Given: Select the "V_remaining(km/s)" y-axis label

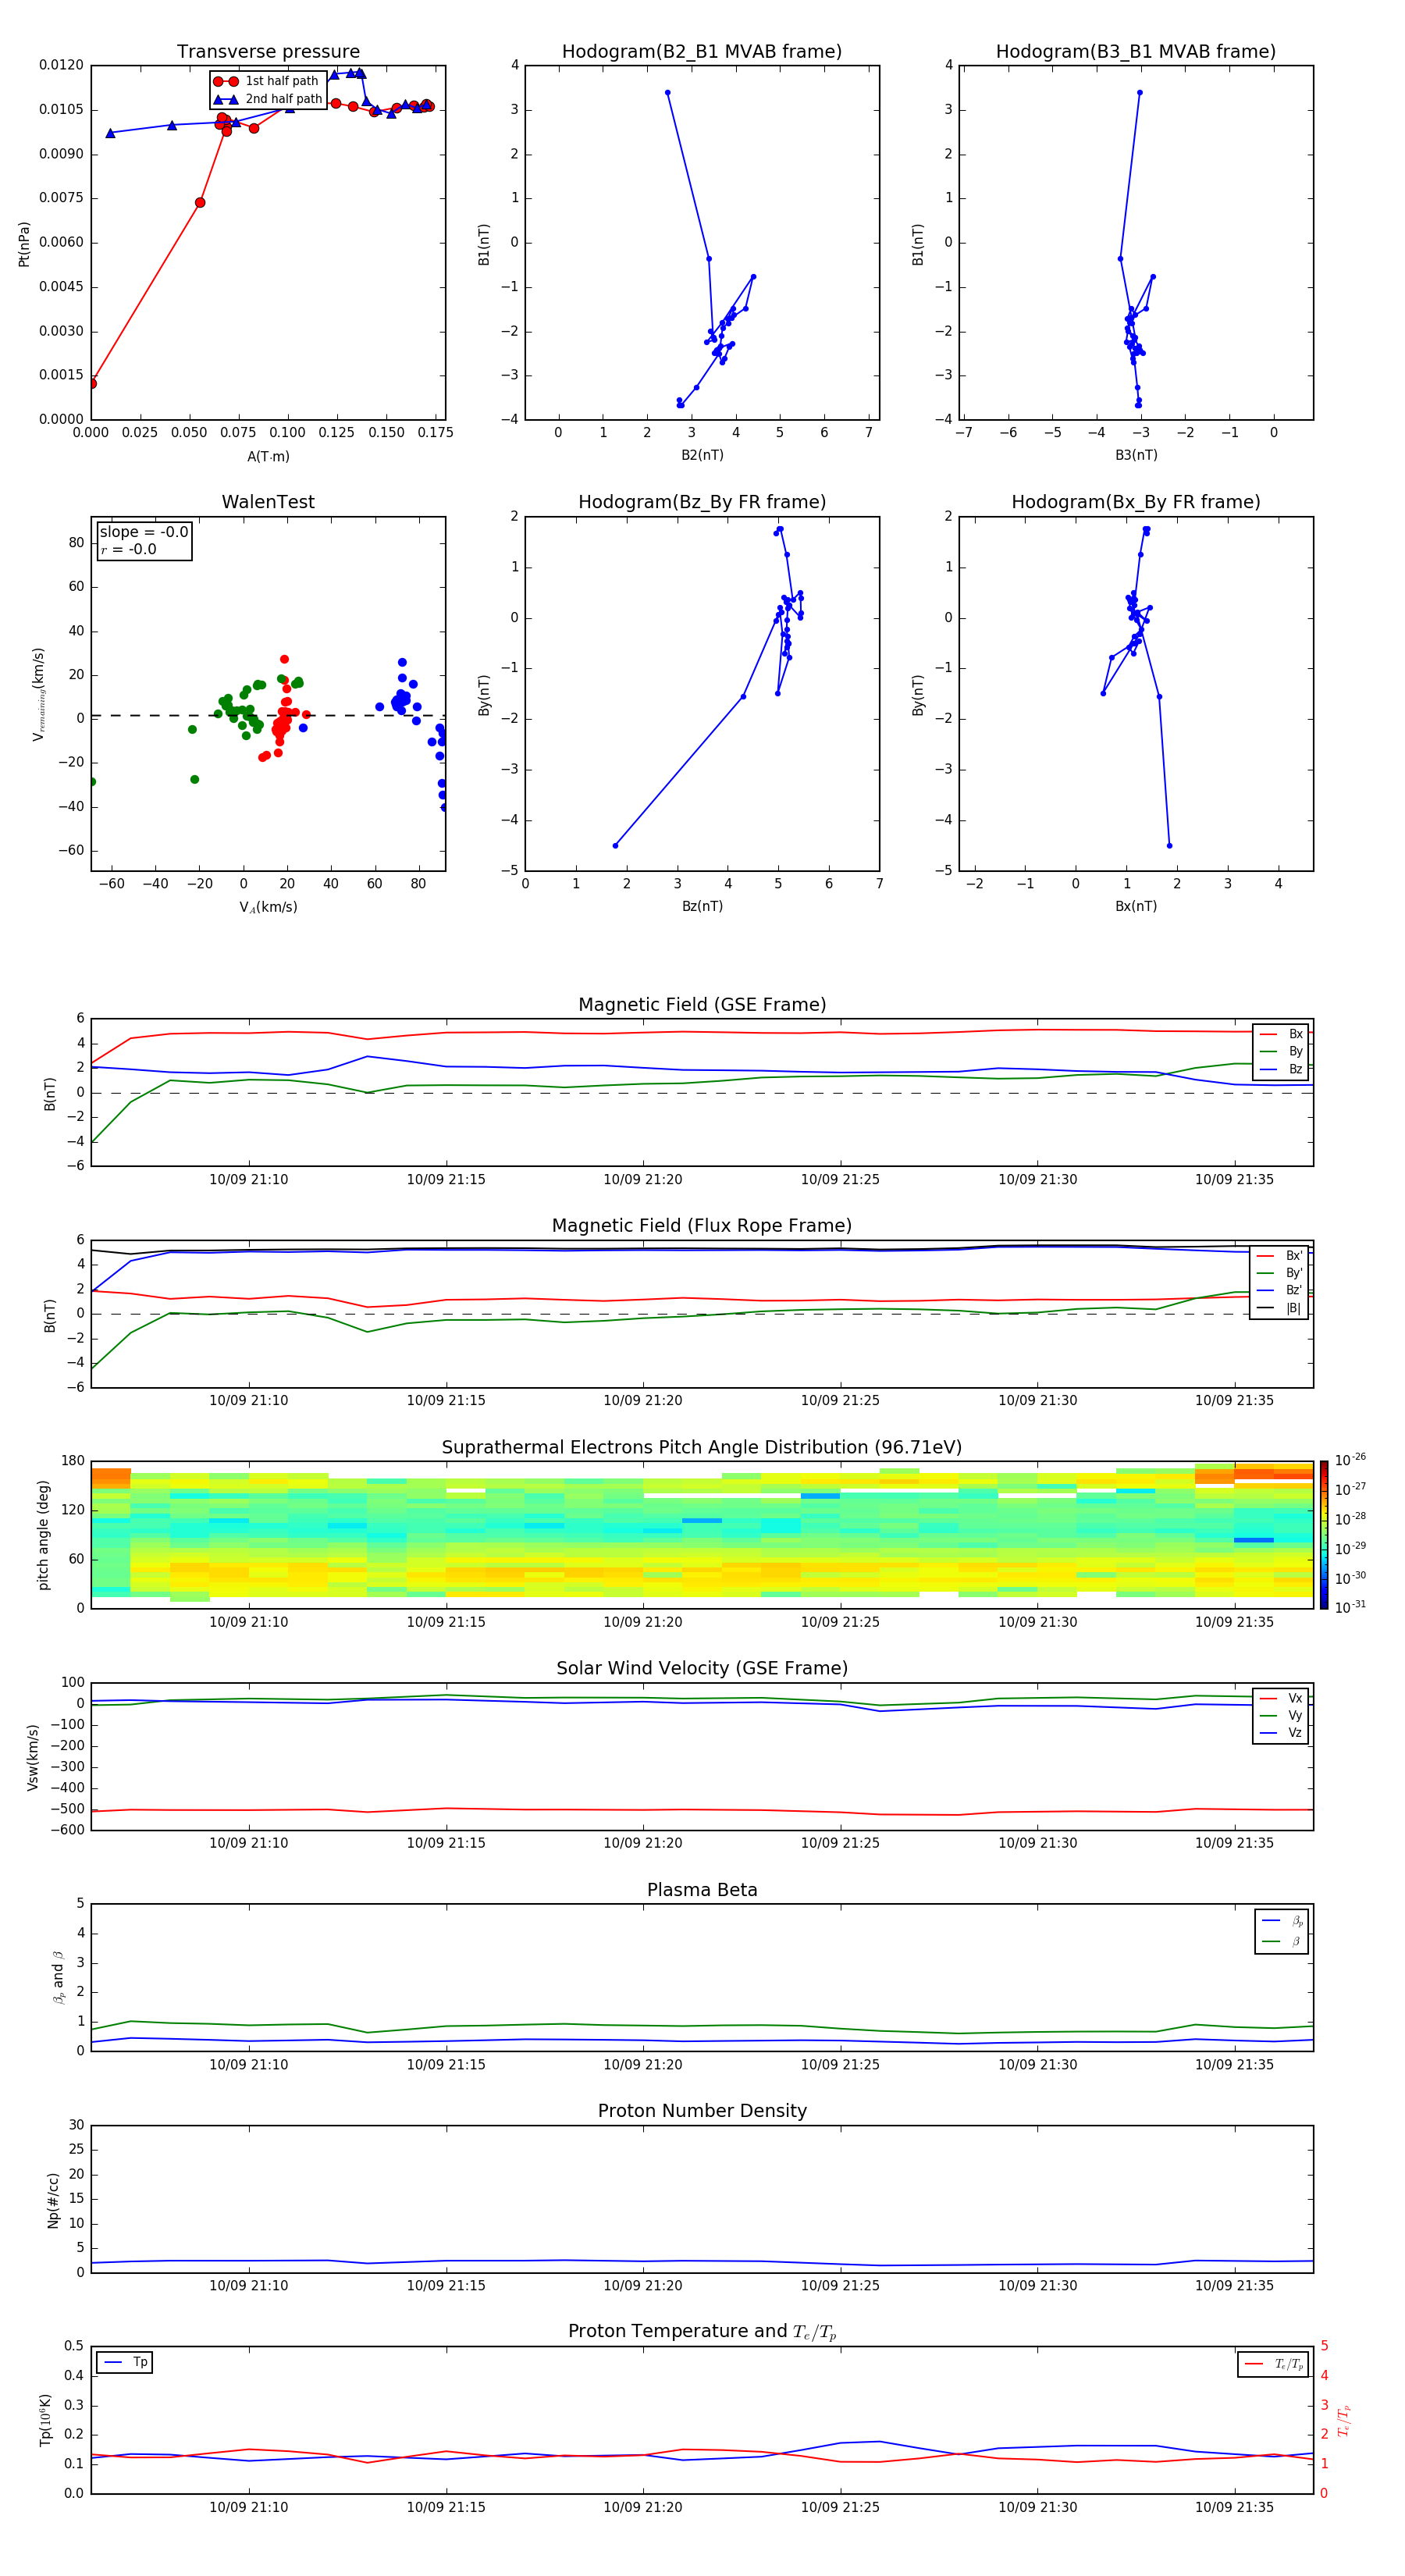Looking at the screenshot, I should click(x=38, y=695).
